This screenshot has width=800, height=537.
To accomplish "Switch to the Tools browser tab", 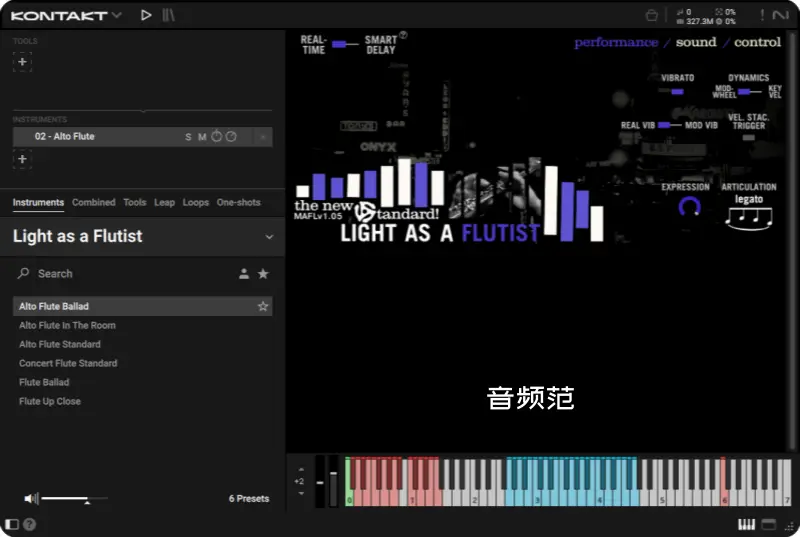I will tap(135, 202).
